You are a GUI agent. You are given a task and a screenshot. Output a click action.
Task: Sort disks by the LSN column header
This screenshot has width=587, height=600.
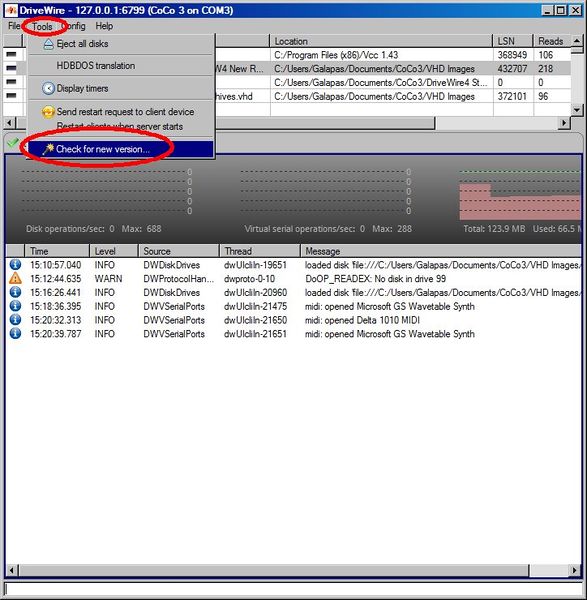click(x=513, y=41)
